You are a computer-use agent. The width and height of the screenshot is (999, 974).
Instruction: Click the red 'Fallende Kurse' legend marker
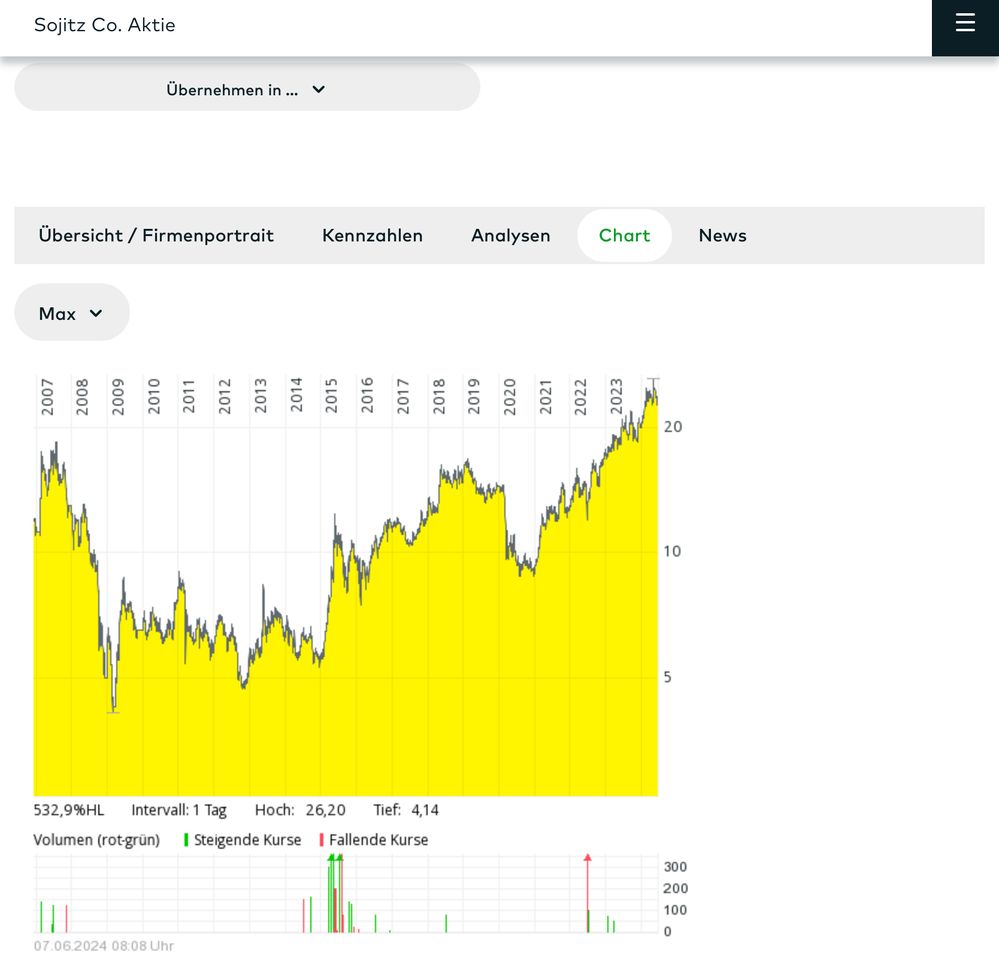point(321,840)
